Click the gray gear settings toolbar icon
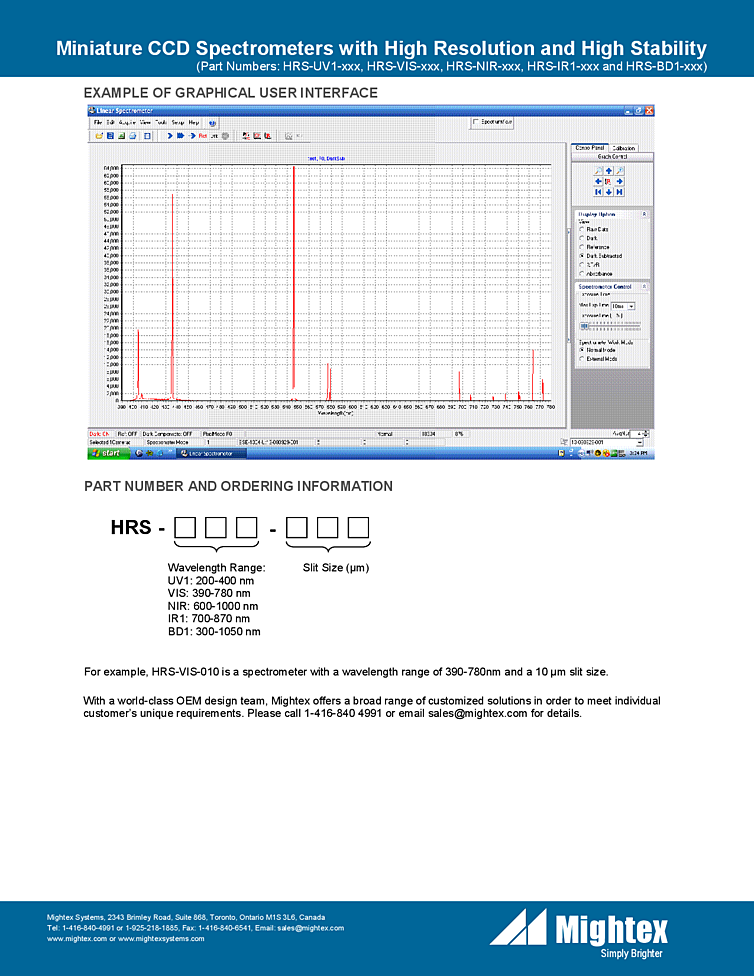 coord(225,136)
